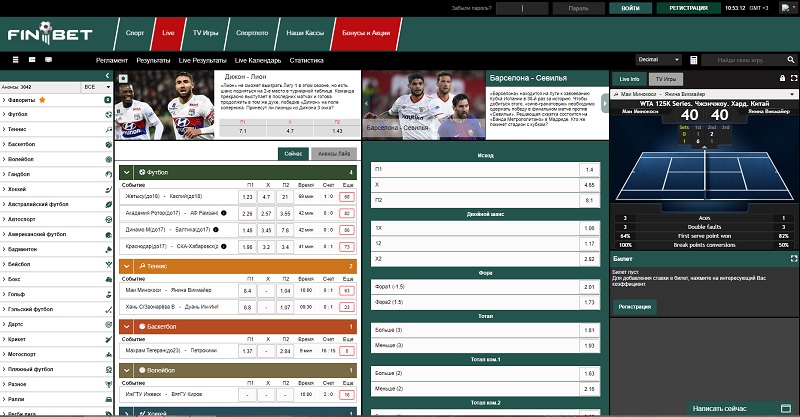Screen dimensions: 800x417
Task: Open the Статистика link
Action: pos(307,60)
